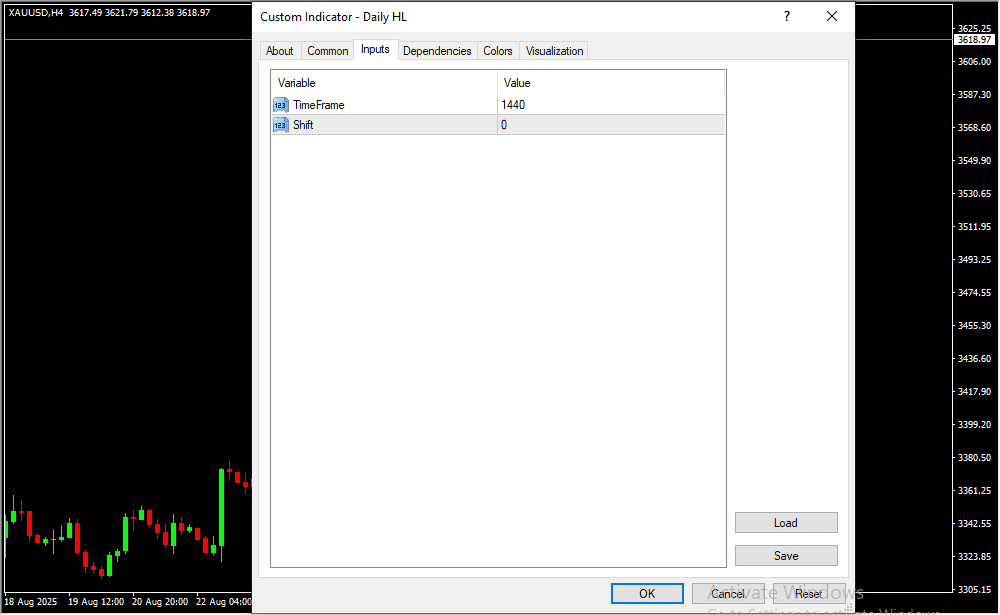The height and width of the screenshot is (615, 1000).
Task: Click the Shift variable integer icon
Action: tap(280, 125)
